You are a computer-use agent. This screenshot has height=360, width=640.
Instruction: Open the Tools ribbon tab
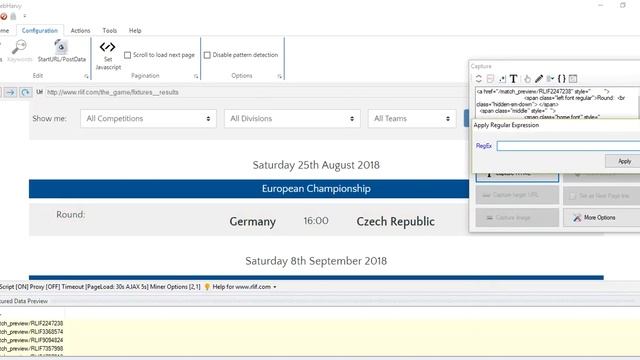point(109,31)
